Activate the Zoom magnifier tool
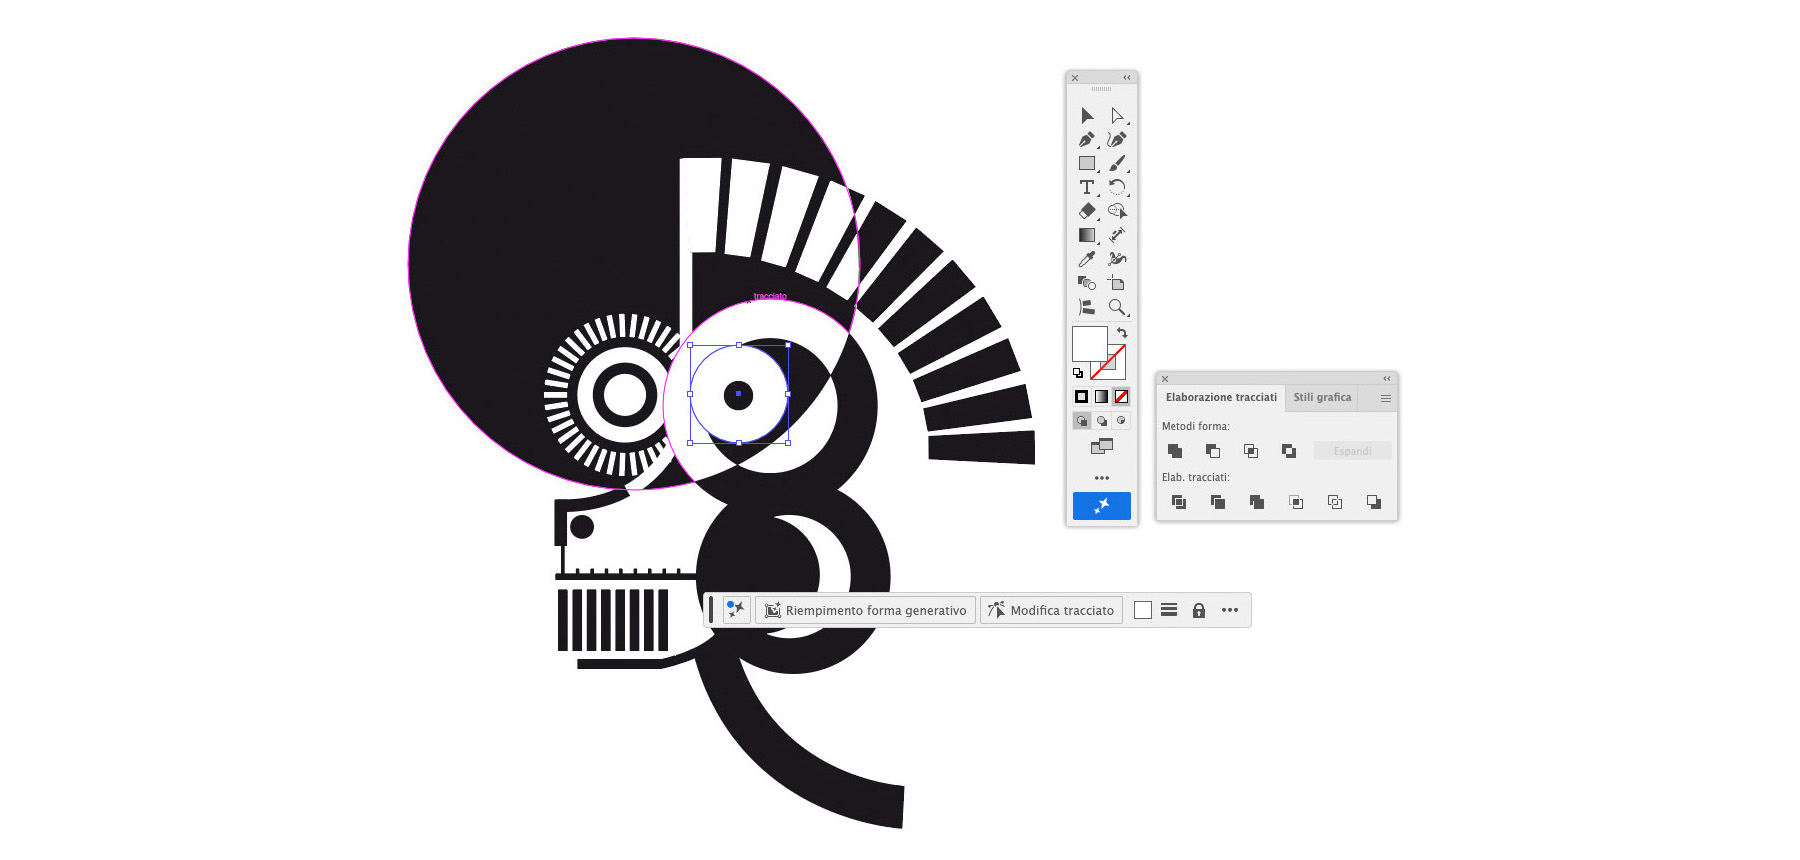This screenshot has height=860, width=1800. click(1117, 307)
